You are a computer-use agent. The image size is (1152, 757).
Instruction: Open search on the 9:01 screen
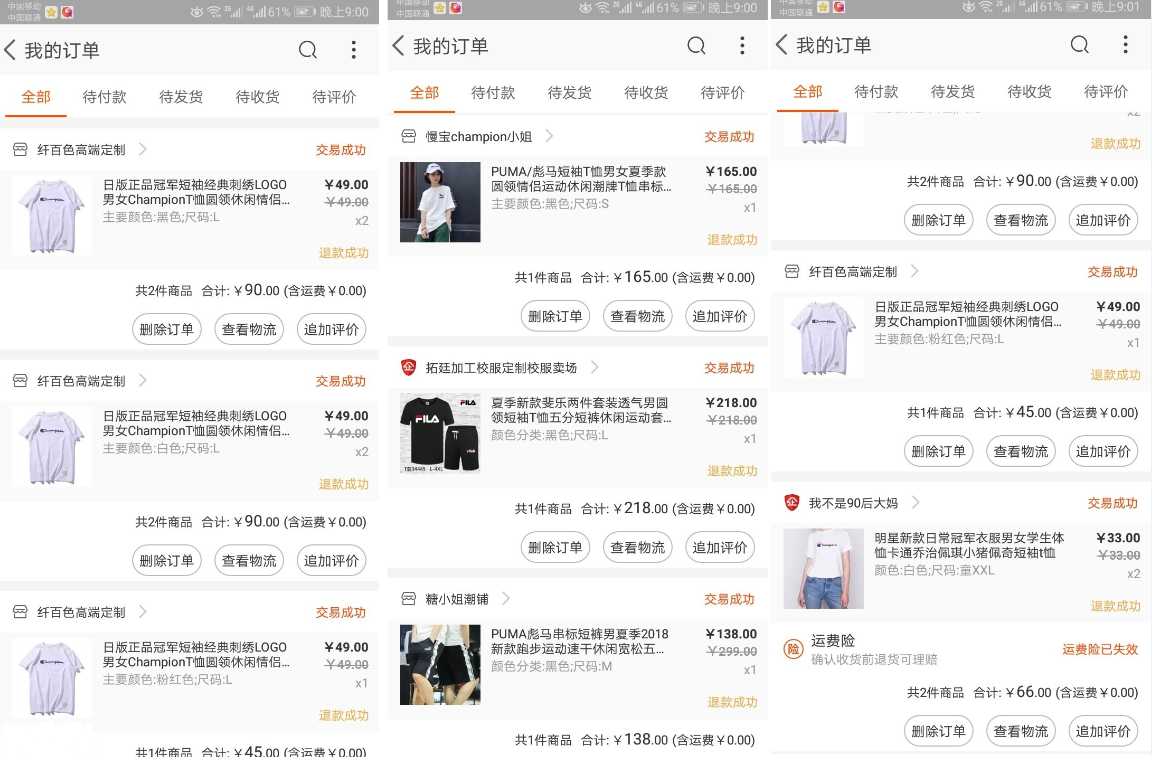click(1080, 45)
